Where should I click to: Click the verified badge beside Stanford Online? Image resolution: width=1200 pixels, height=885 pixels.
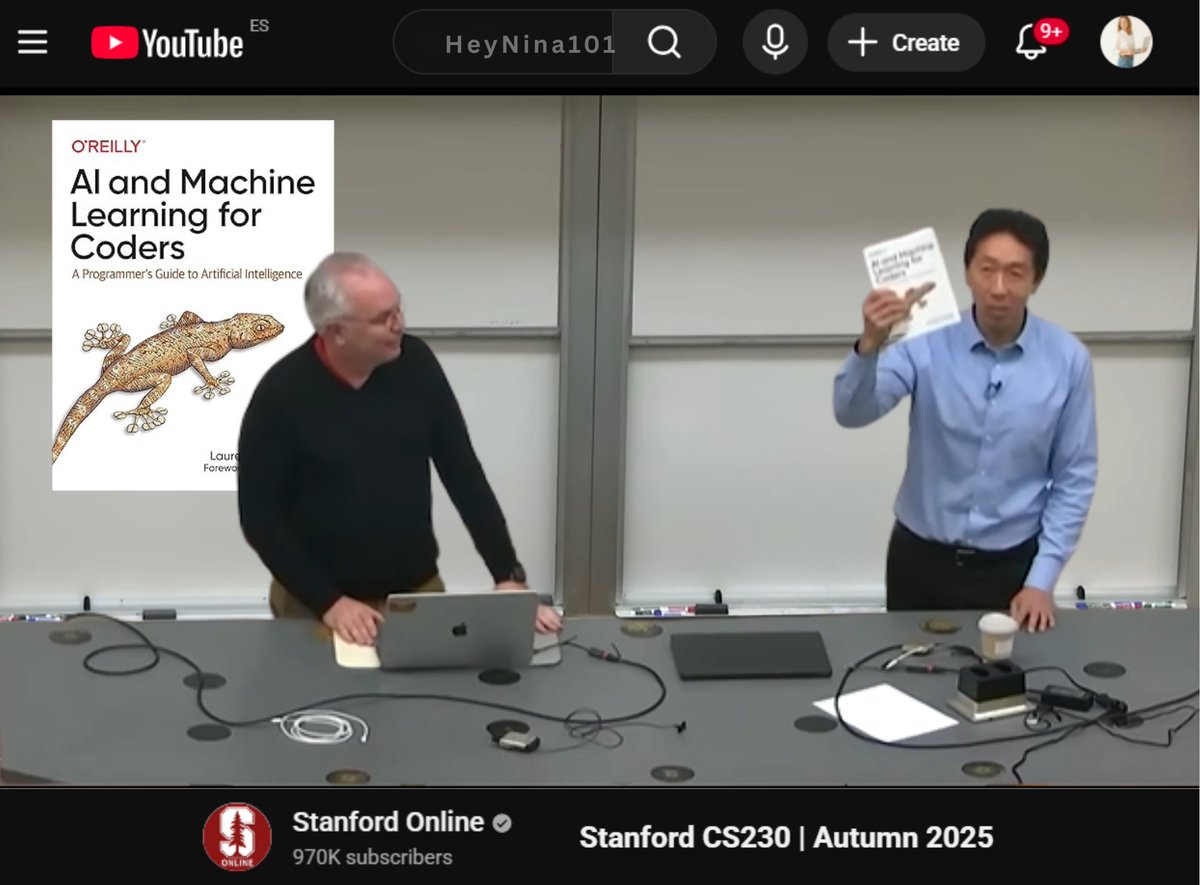tap(502, 823)
